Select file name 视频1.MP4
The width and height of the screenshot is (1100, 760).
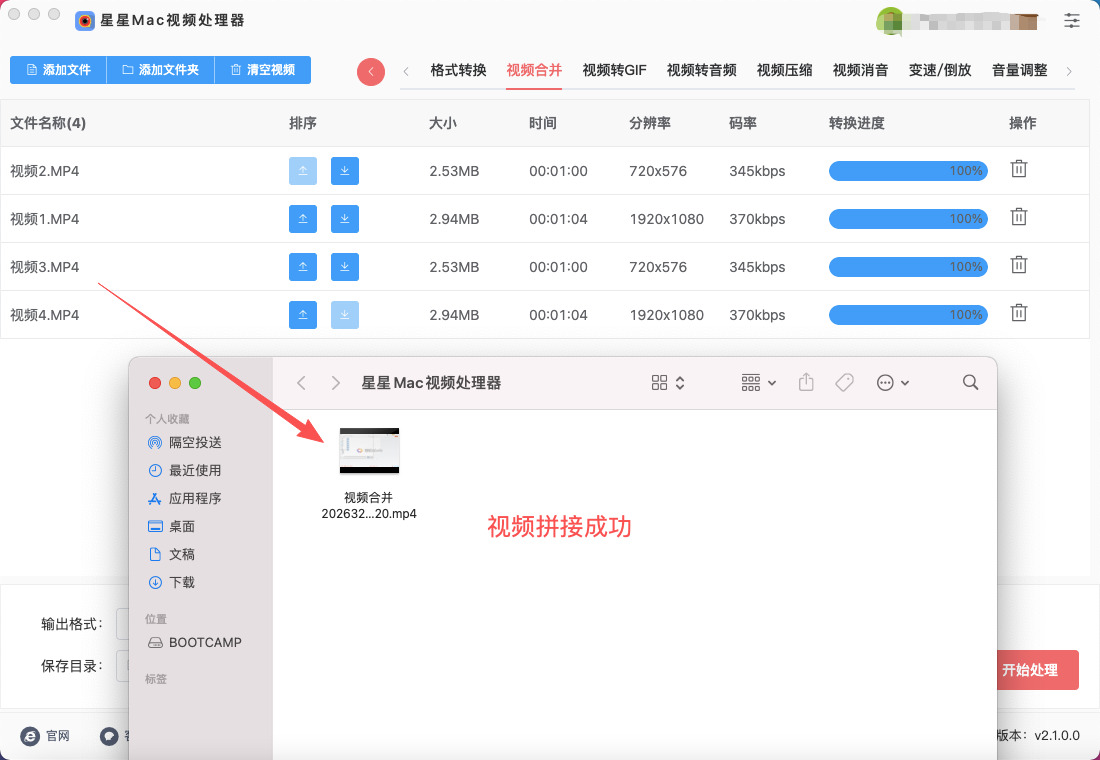click(44, 219)
